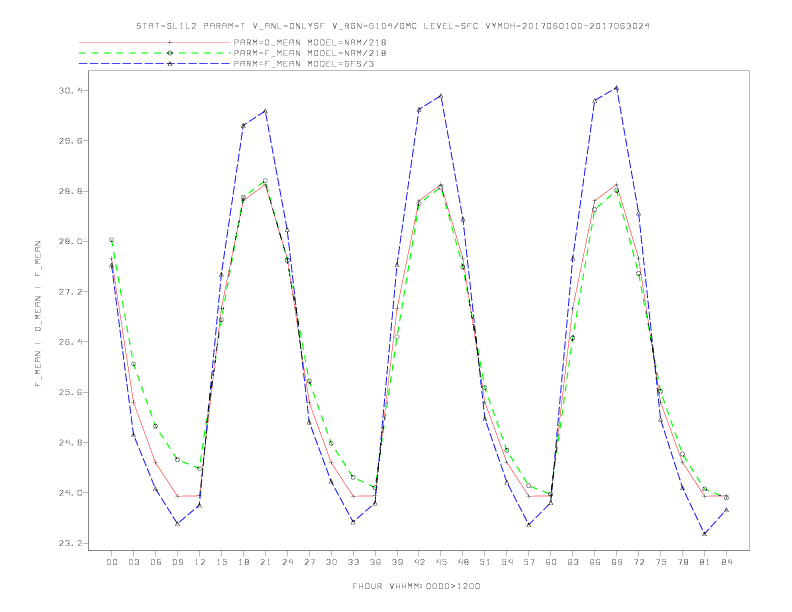The width and height of the screenshot is (792, 612).
Task: Click x-axis tick label 09
Action: click(x=178, y=562)
